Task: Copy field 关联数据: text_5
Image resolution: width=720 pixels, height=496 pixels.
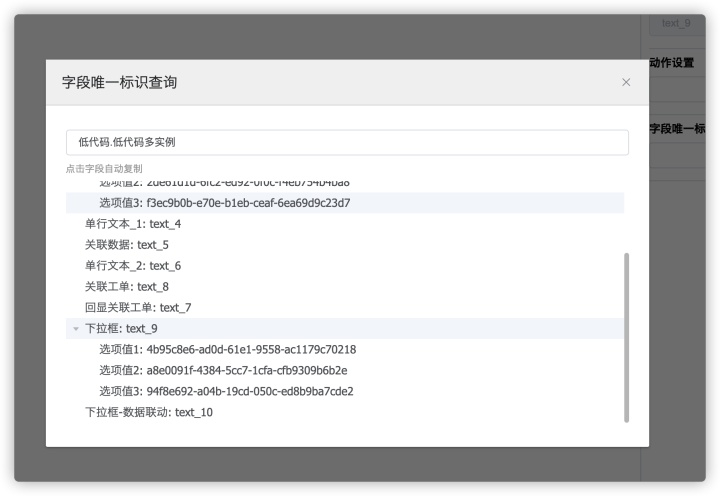Action: click(127, 245)
